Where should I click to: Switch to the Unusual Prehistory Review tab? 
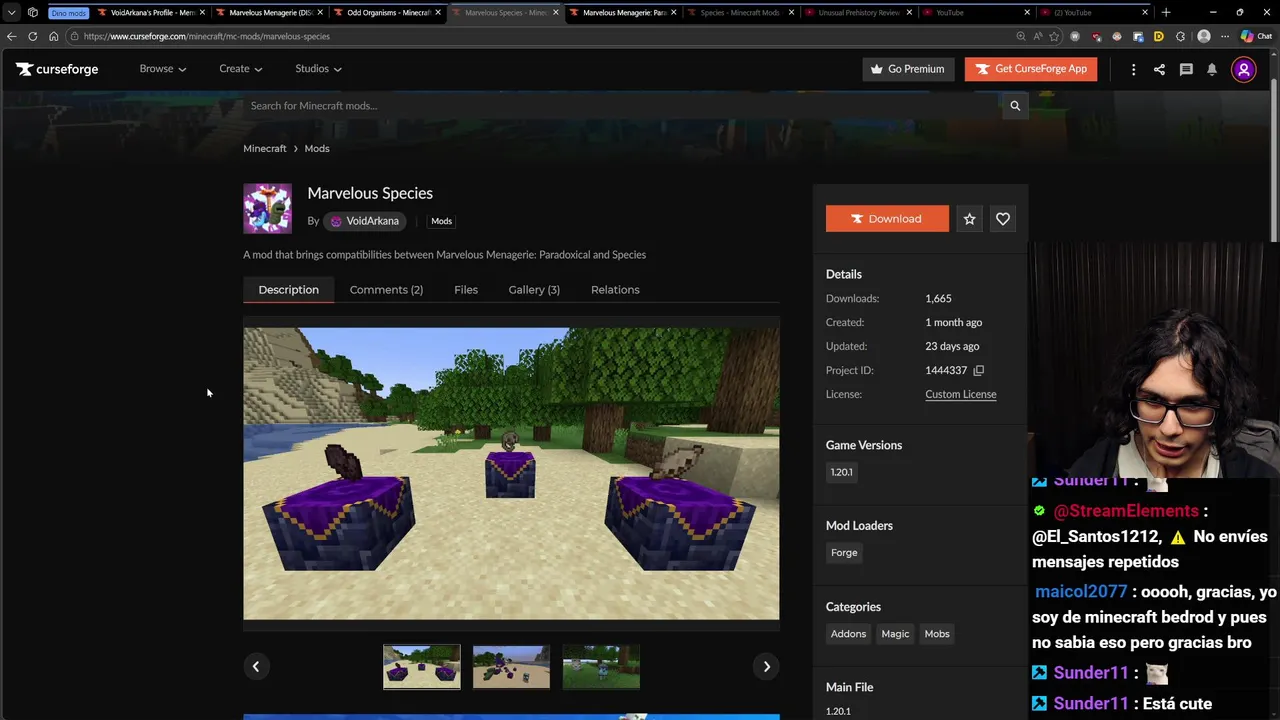[x=859, y=12]
